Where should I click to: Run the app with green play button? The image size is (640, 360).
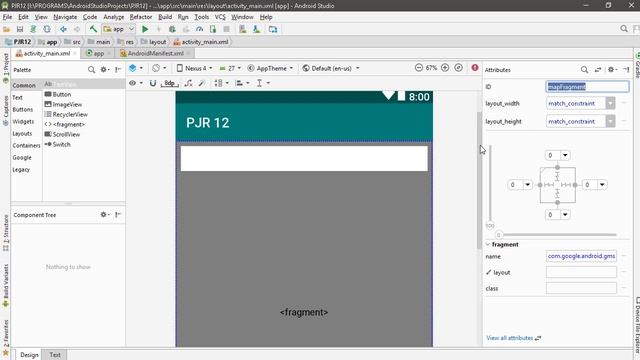click(145, 29)
